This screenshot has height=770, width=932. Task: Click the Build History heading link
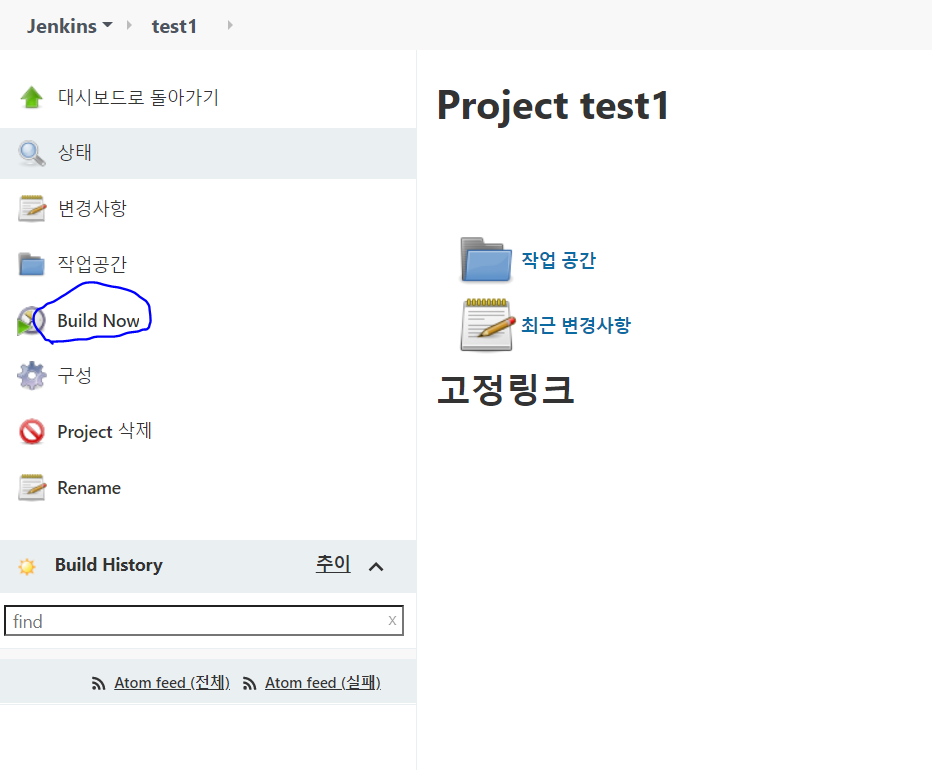pyautogui.click(x=109, y=565)
